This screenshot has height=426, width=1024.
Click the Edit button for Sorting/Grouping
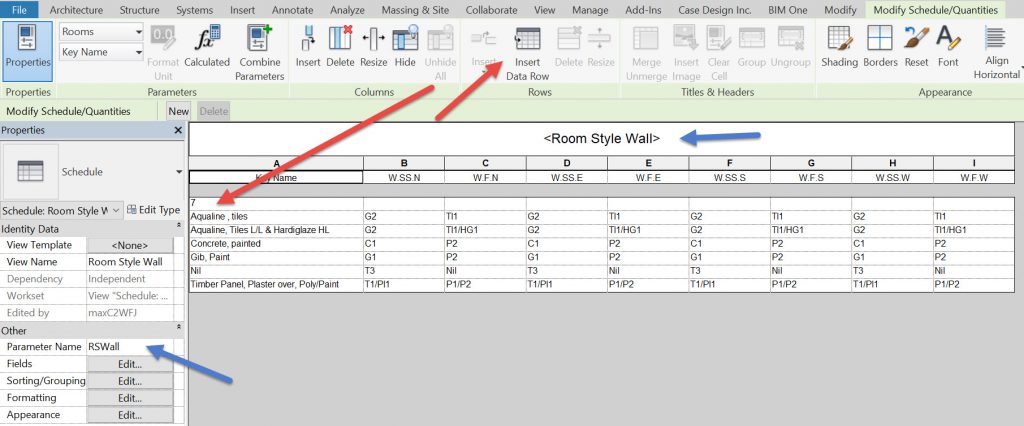click(130, 381)
